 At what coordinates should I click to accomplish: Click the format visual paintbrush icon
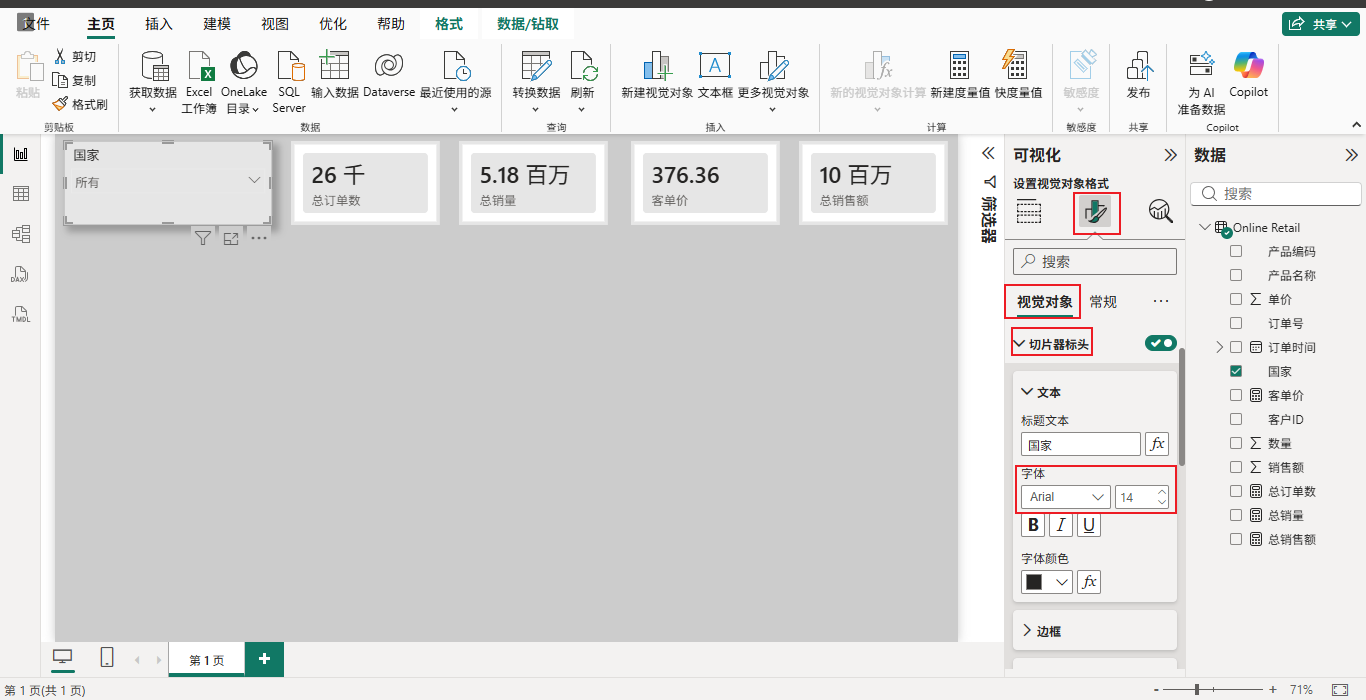tap(1095, 211)
